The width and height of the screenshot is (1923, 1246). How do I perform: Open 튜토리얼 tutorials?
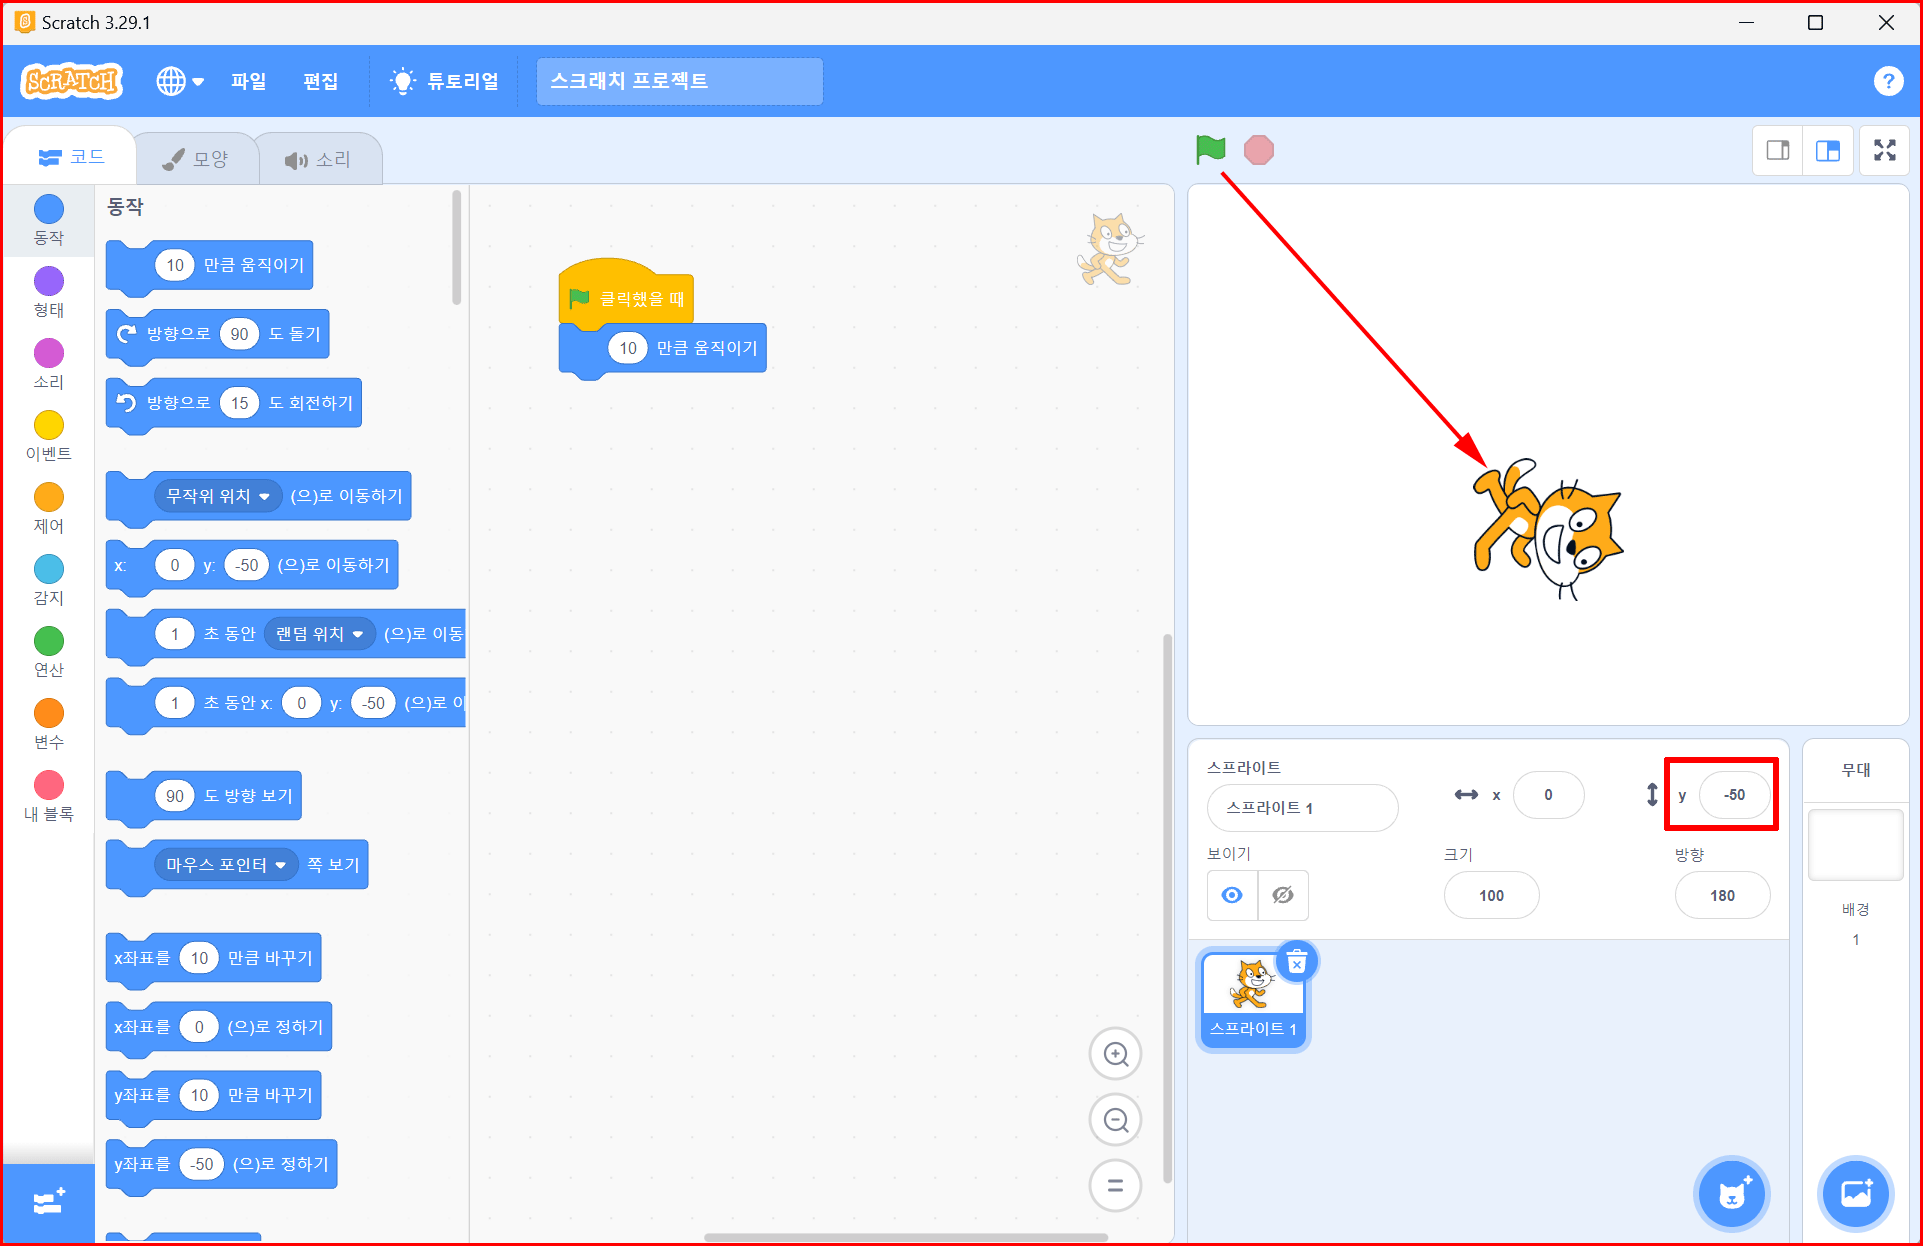(x=445, y=81)
